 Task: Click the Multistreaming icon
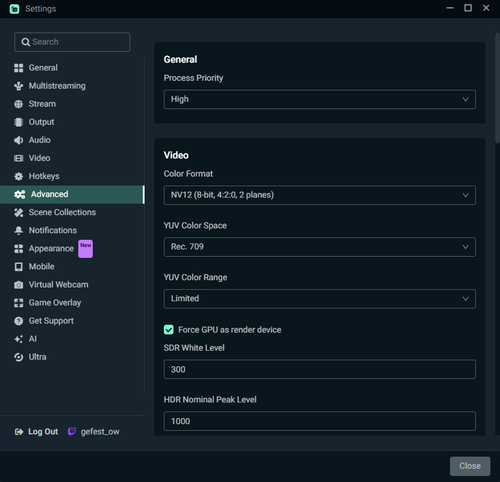(19, 86)
